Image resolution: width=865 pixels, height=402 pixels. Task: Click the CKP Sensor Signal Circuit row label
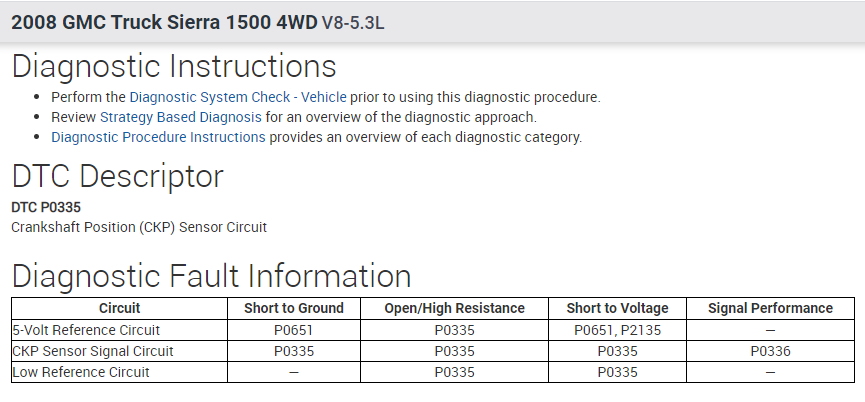click(93, 351)
